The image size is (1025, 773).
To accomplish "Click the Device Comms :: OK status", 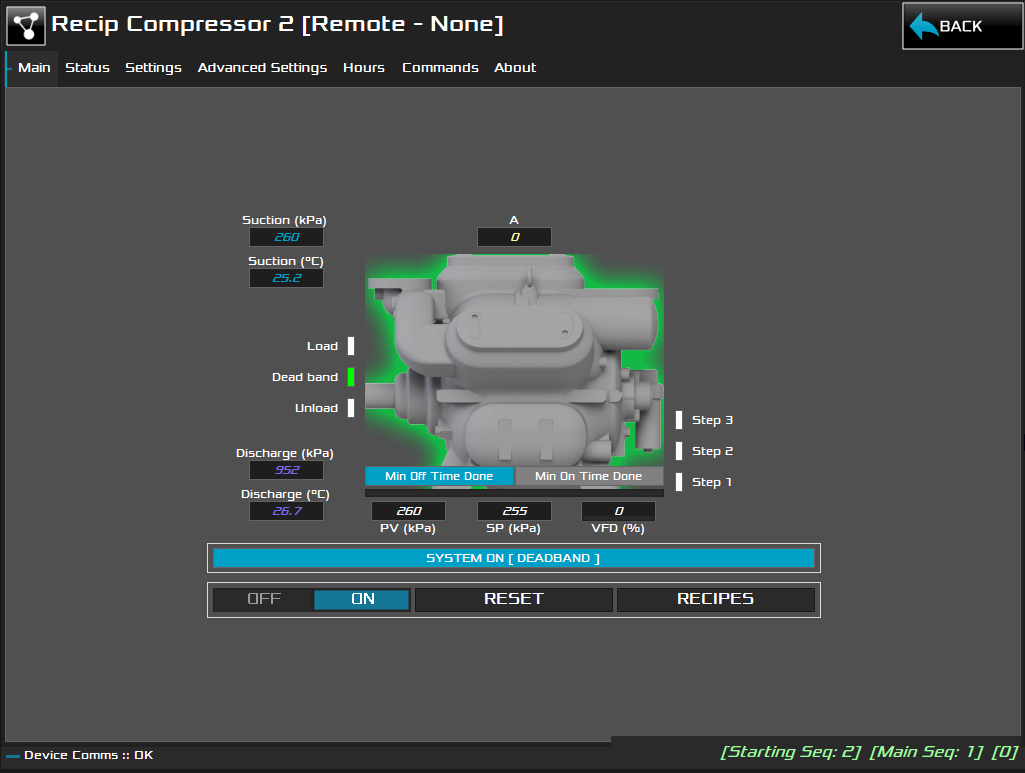I will coord(88,755).
